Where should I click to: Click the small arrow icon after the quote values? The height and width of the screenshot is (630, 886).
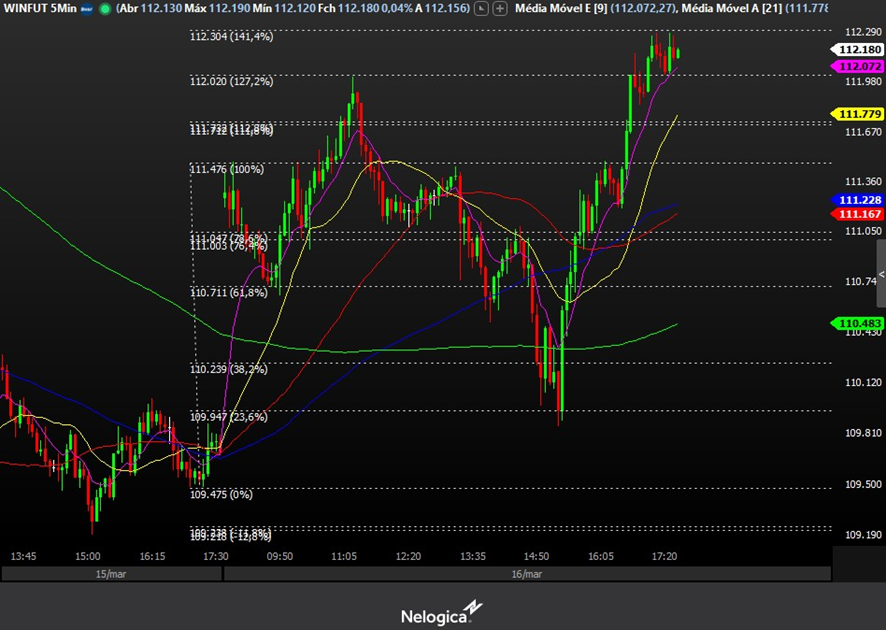coord(481,8)
